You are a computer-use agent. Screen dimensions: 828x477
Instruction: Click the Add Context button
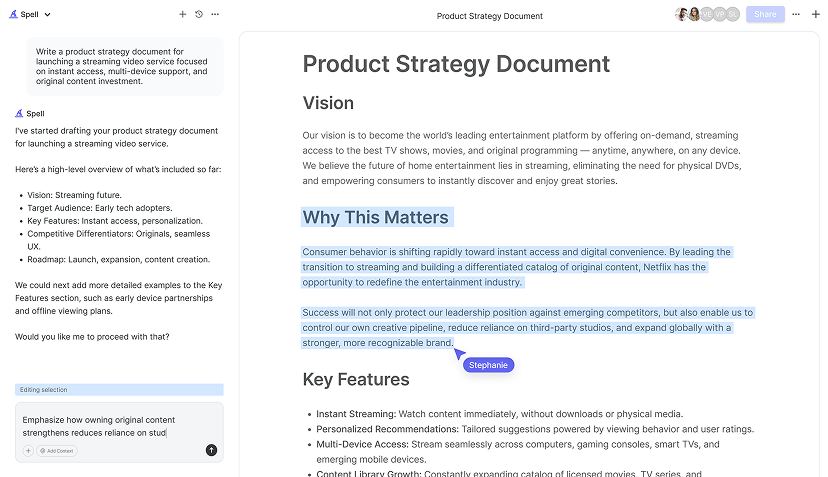click(x=58, y=451)
